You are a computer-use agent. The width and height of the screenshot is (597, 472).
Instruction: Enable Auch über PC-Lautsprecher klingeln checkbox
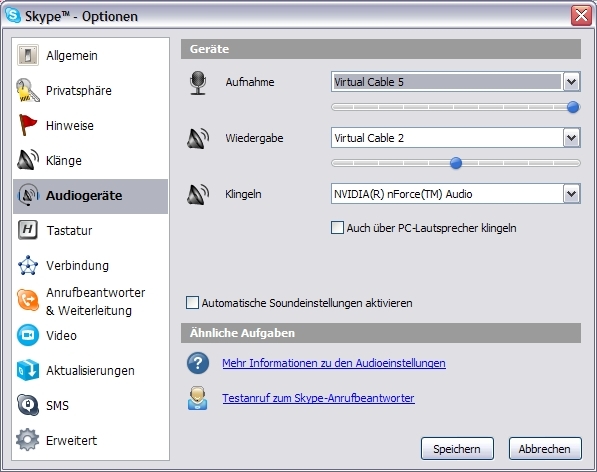click(x=337, y=228)
